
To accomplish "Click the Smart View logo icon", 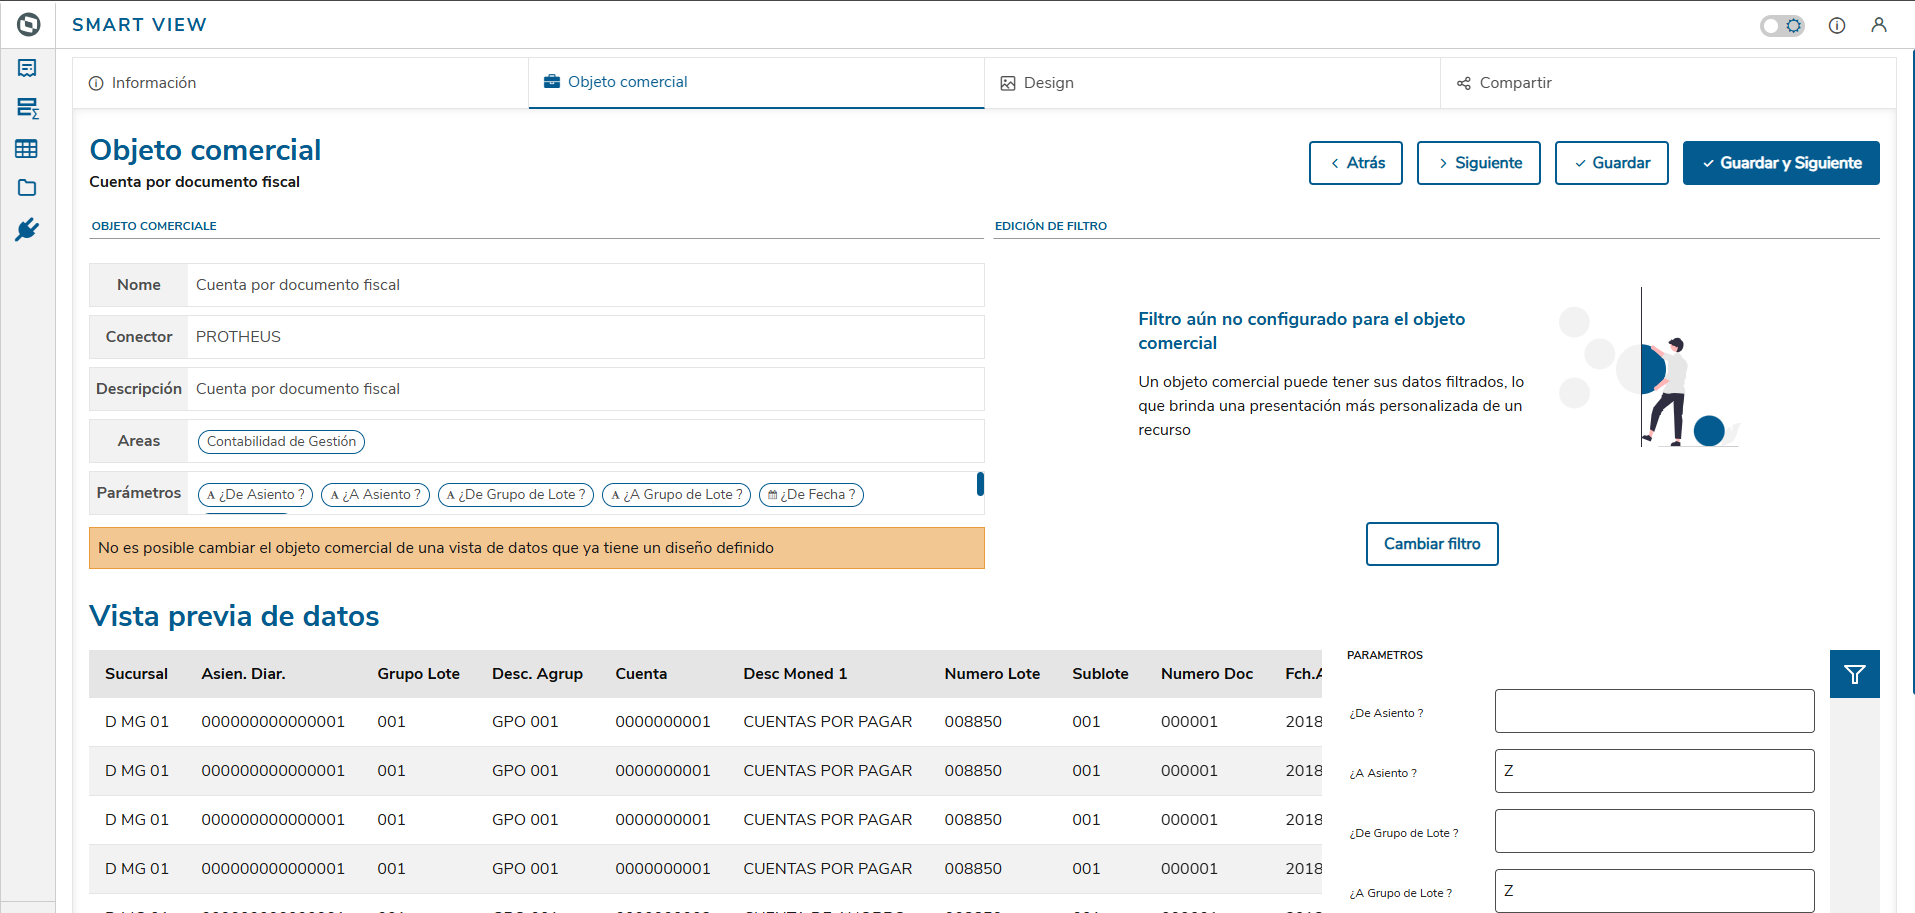I will click(28, 24).
